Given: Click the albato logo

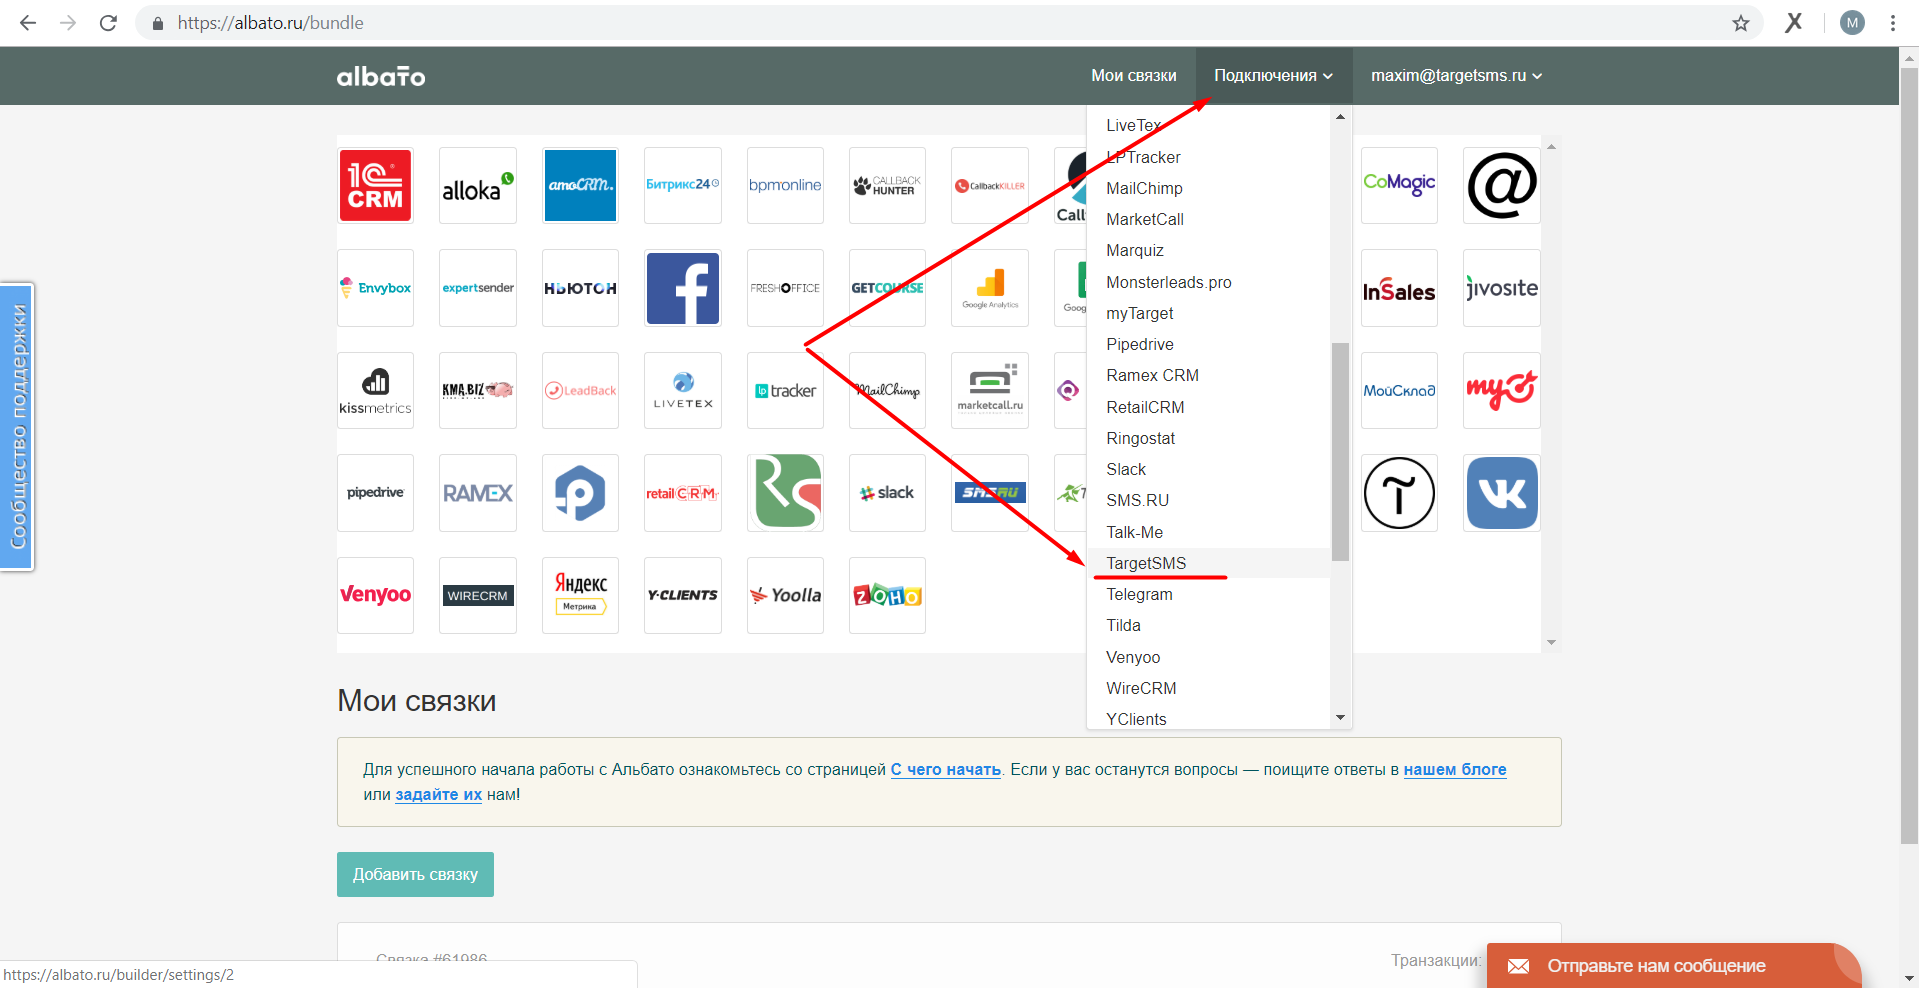Looking at the screenshot, I should click(x=381, y=76).
